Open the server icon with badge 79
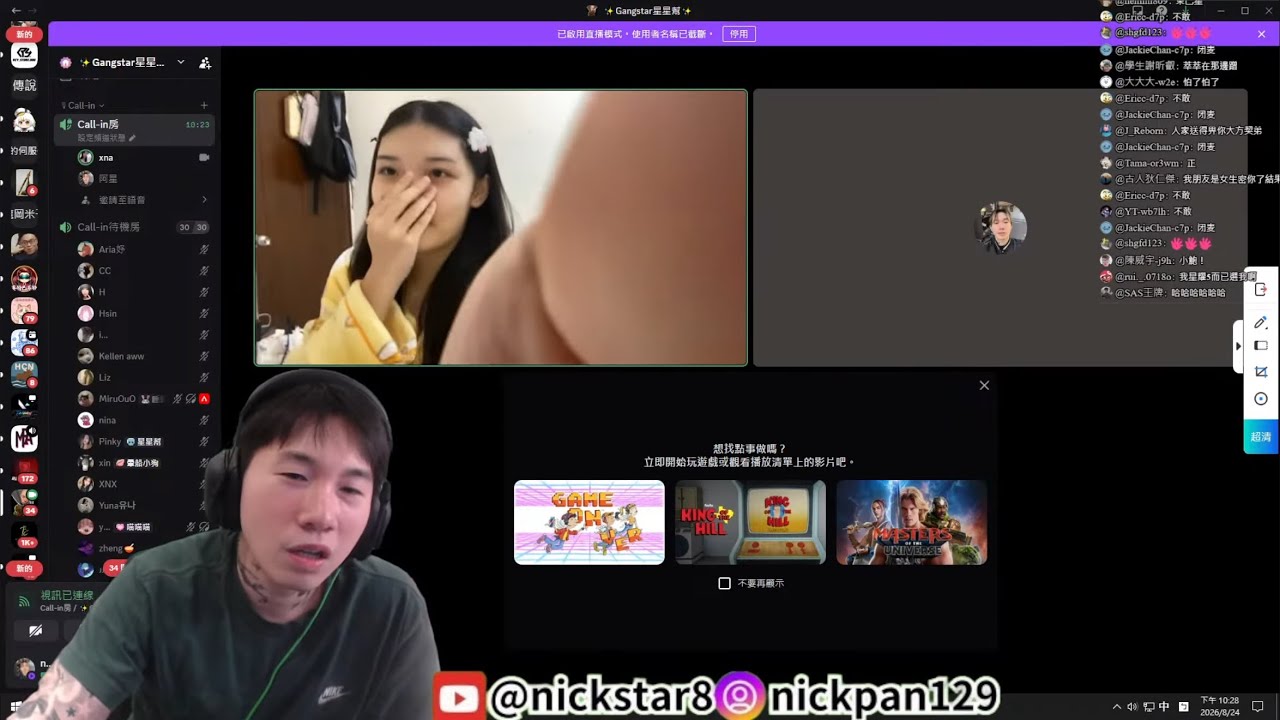The height and width of the screenshot is (720, 1280). (x=24, y=311)
